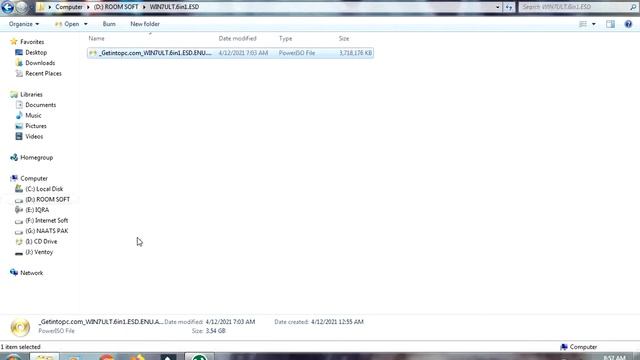Open Libraries in the navigation pane
Screen dimensions: 640x360
click(31, 94)
